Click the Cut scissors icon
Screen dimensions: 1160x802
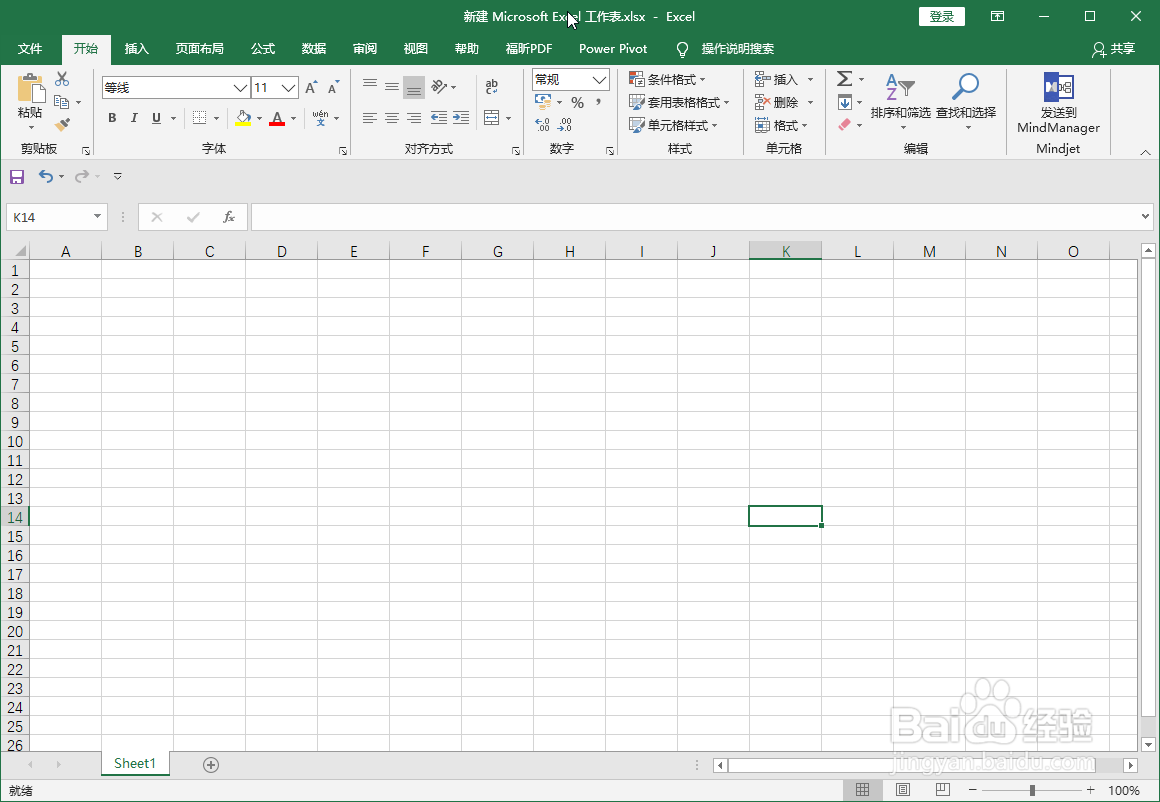coord(62,79)
